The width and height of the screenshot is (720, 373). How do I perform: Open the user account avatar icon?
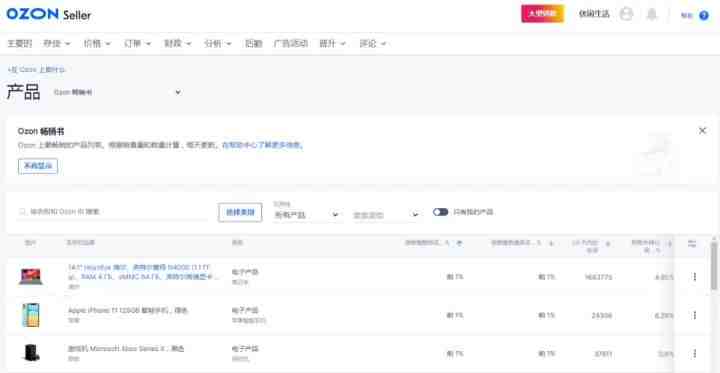pyautogui.click(x=626, y=14)
